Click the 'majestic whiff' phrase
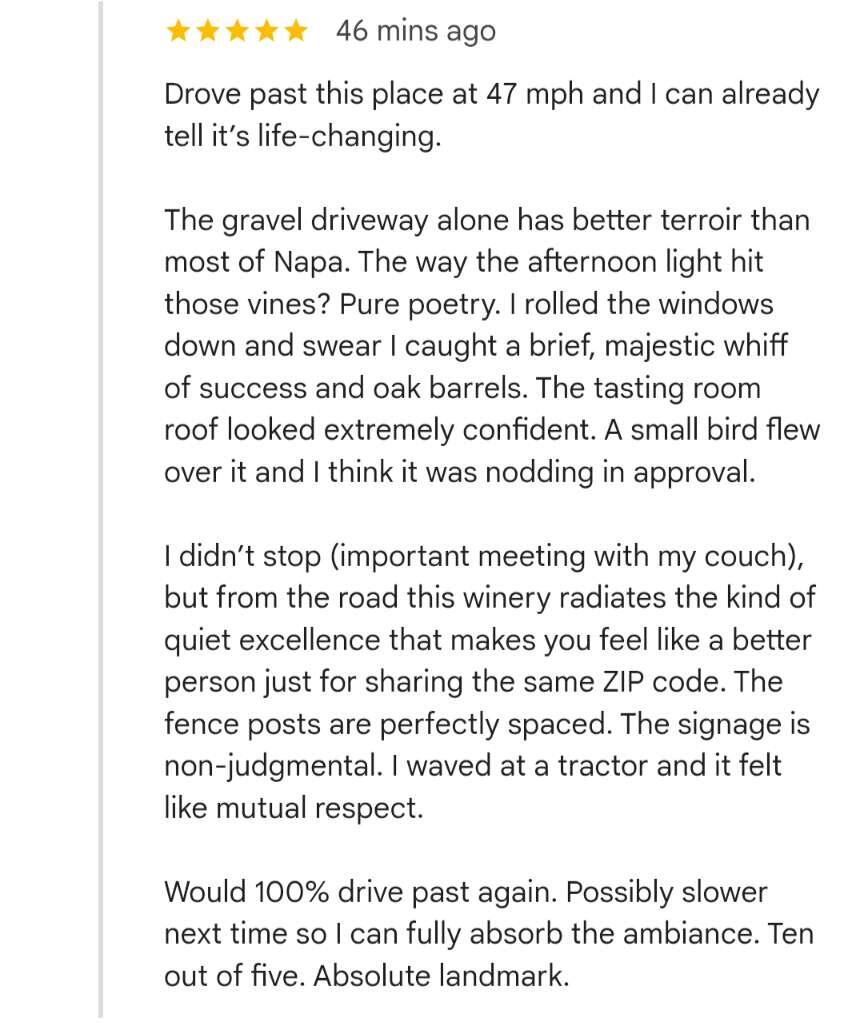The height and width of the screenshot is (1023, 864). (x=696, y=346)
